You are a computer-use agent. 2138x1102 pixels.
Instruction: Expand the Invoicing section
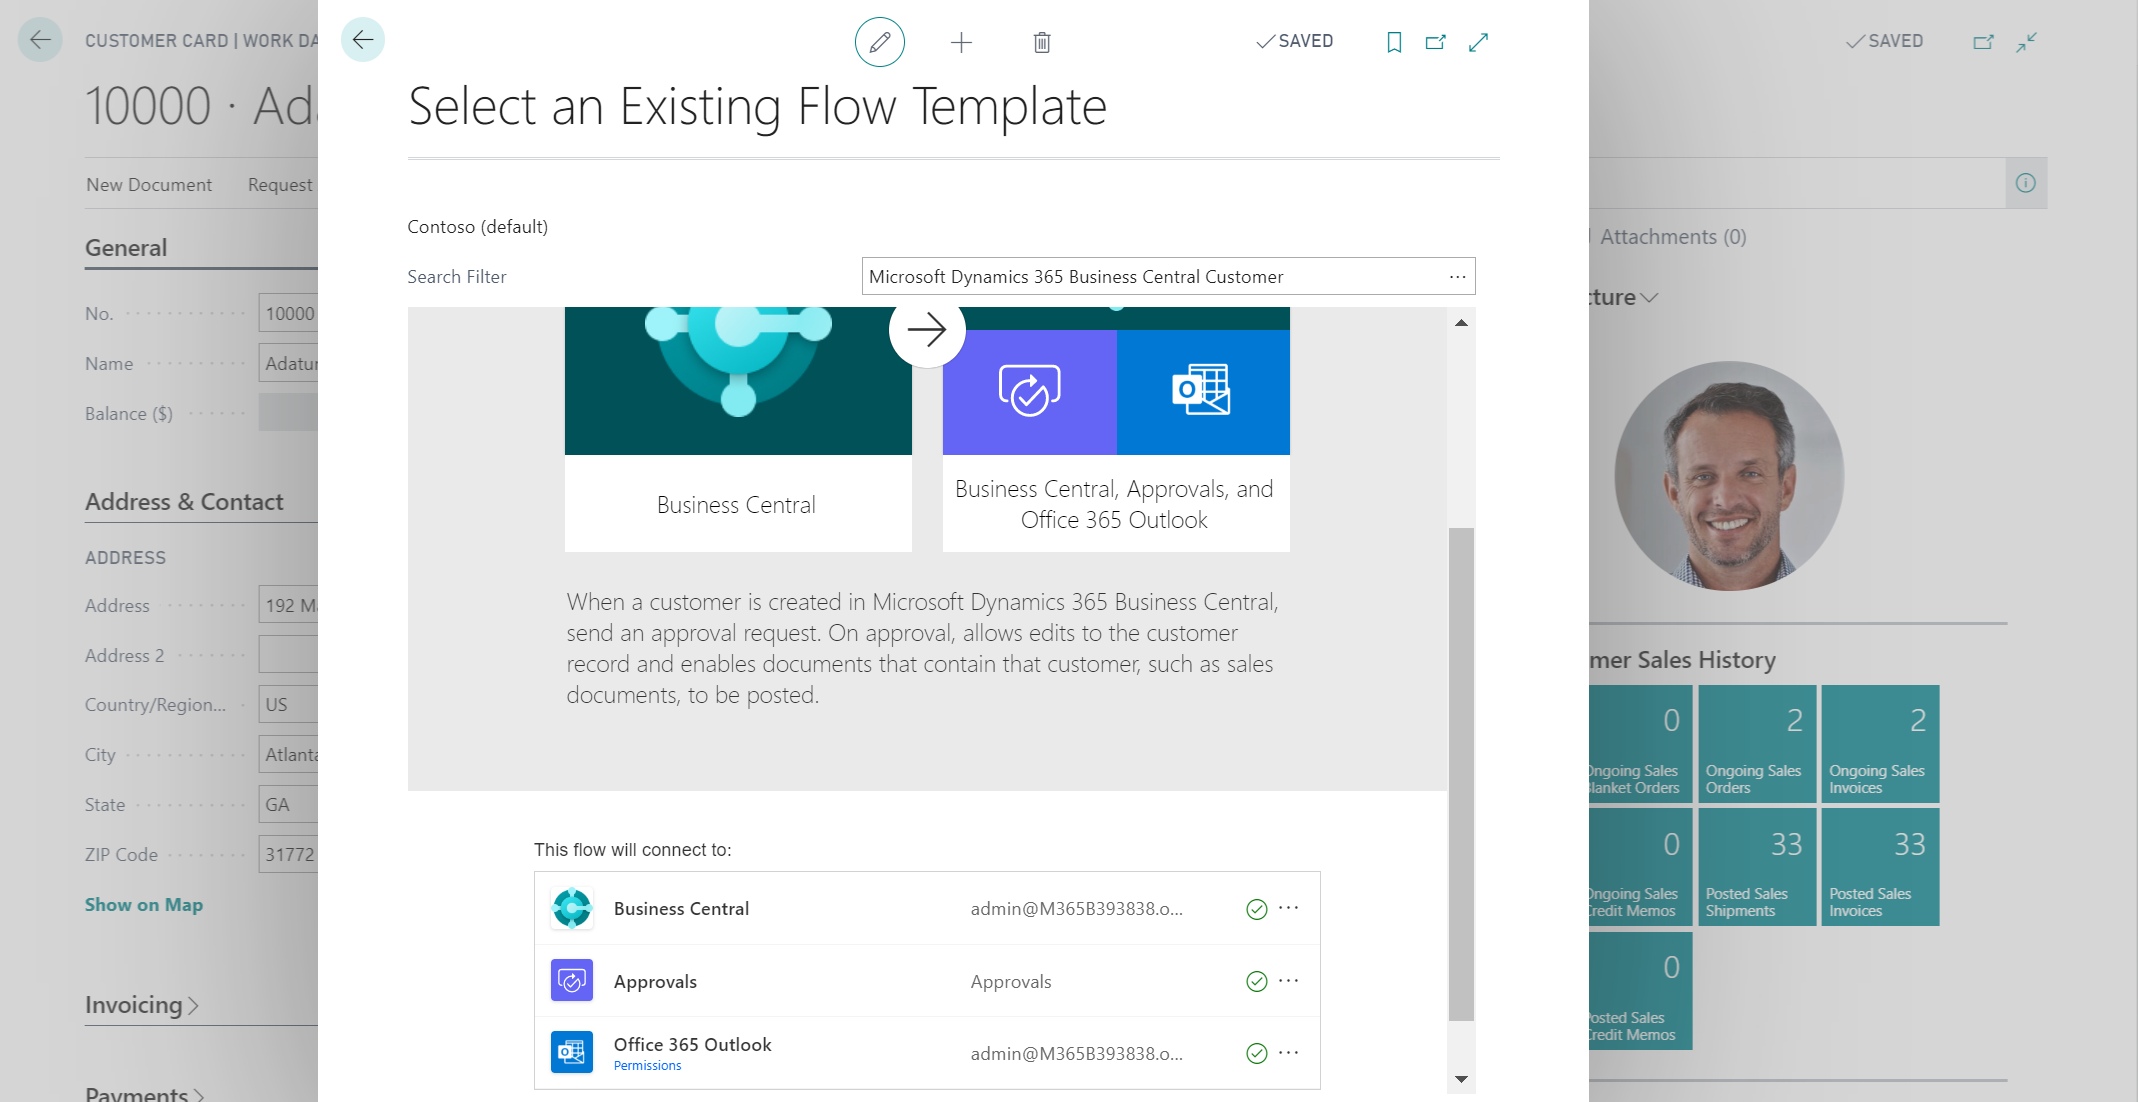click(x=142, y=1005)
